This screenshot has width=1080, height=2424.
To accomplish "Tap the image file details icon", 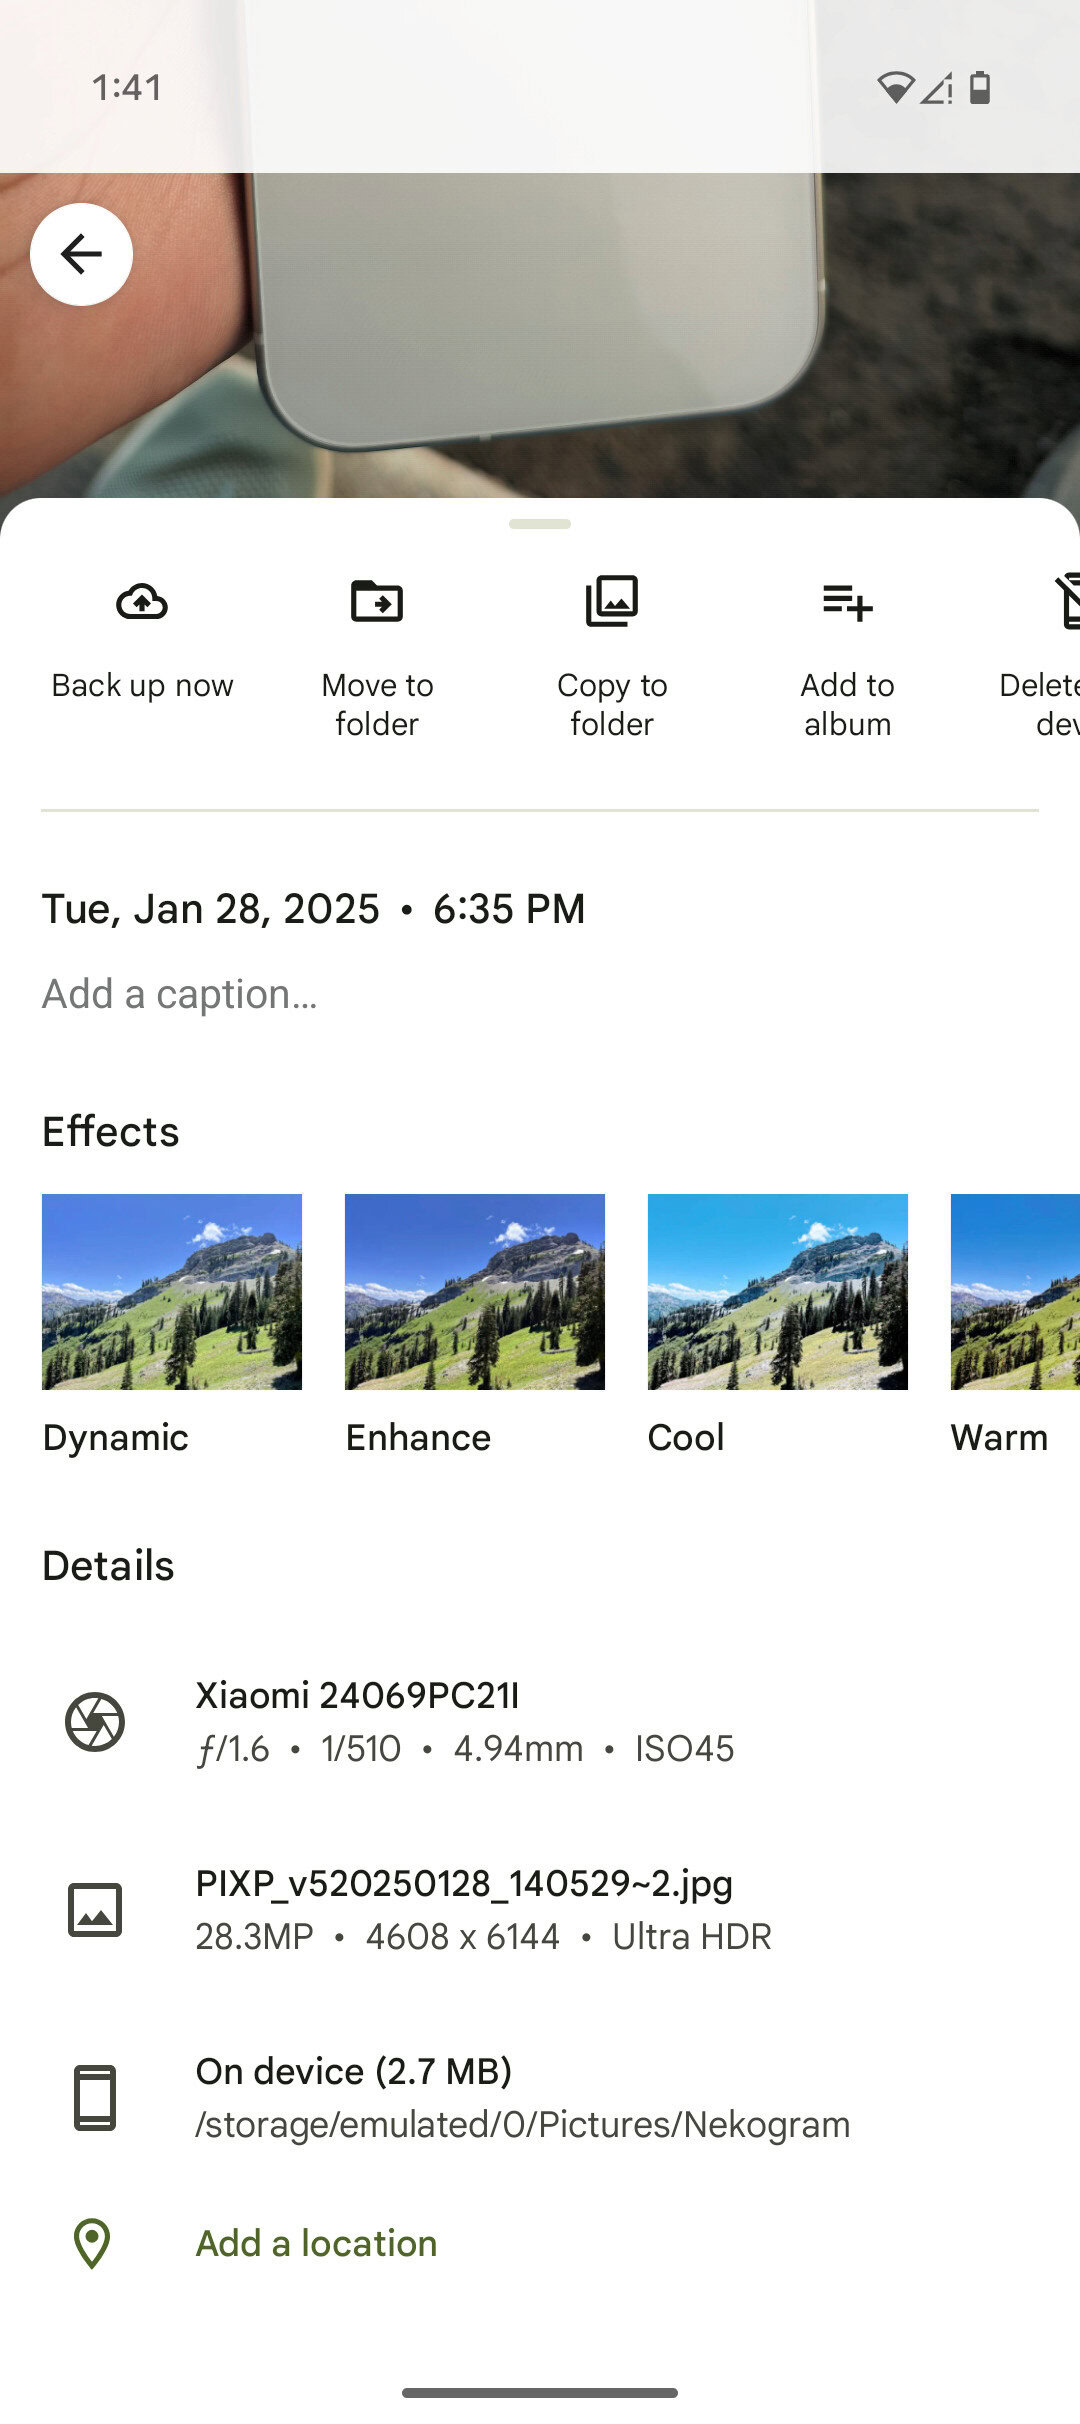I will pos(95,1909).
